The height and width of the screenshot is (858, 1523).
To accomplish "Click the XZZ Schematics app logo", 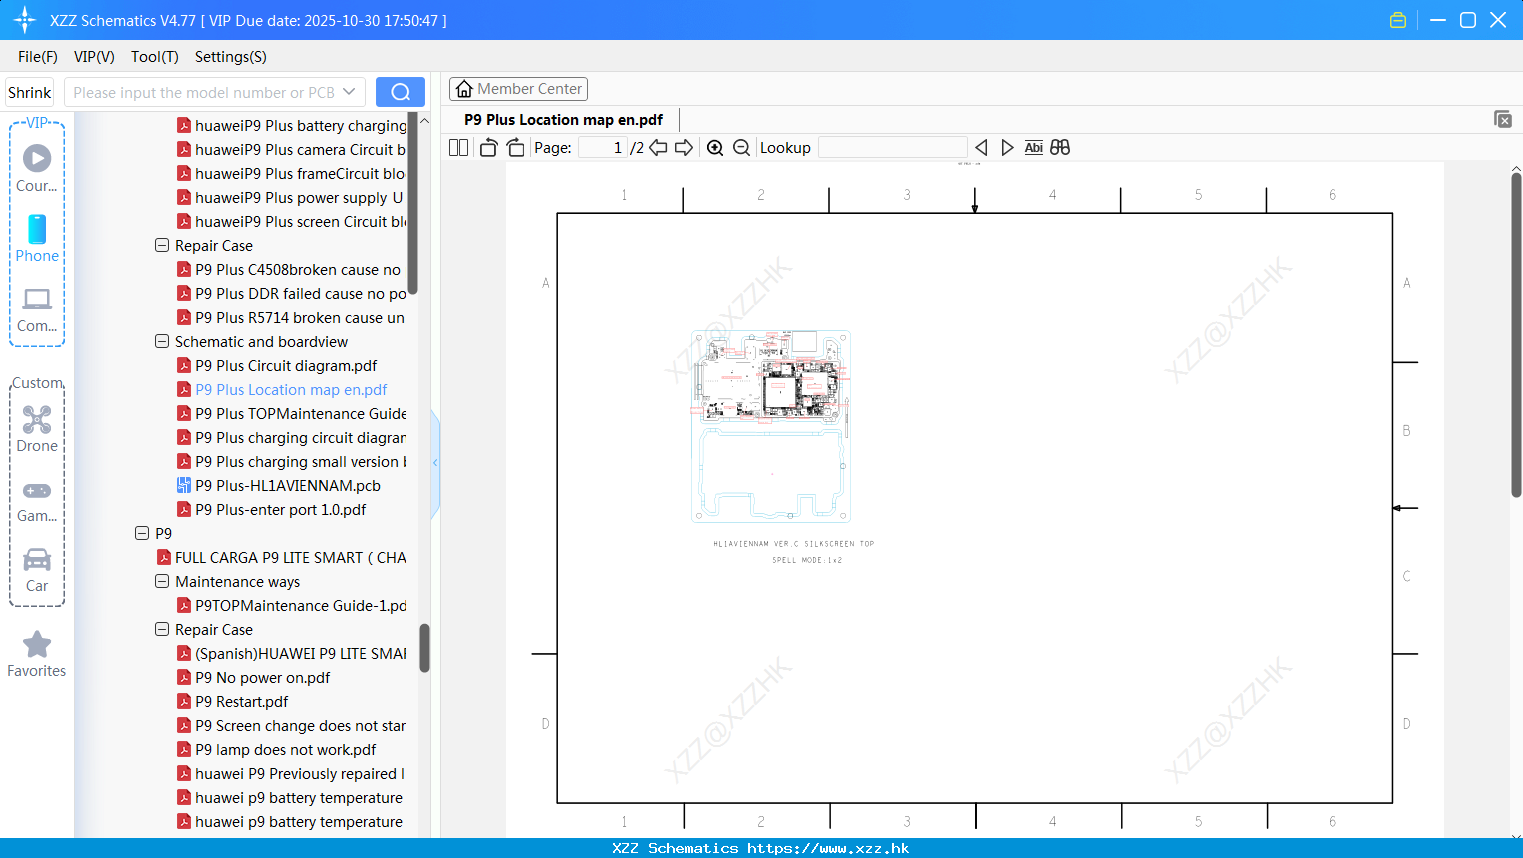I will click(x=25, y=20).
